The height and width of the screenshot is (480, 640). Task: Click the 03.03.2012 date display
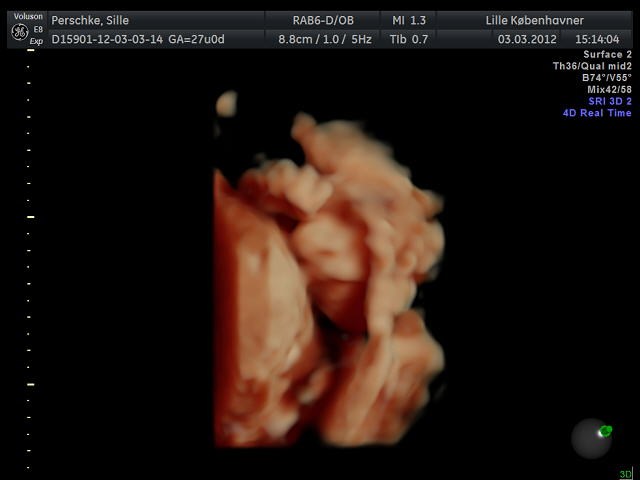click(525, 39)
